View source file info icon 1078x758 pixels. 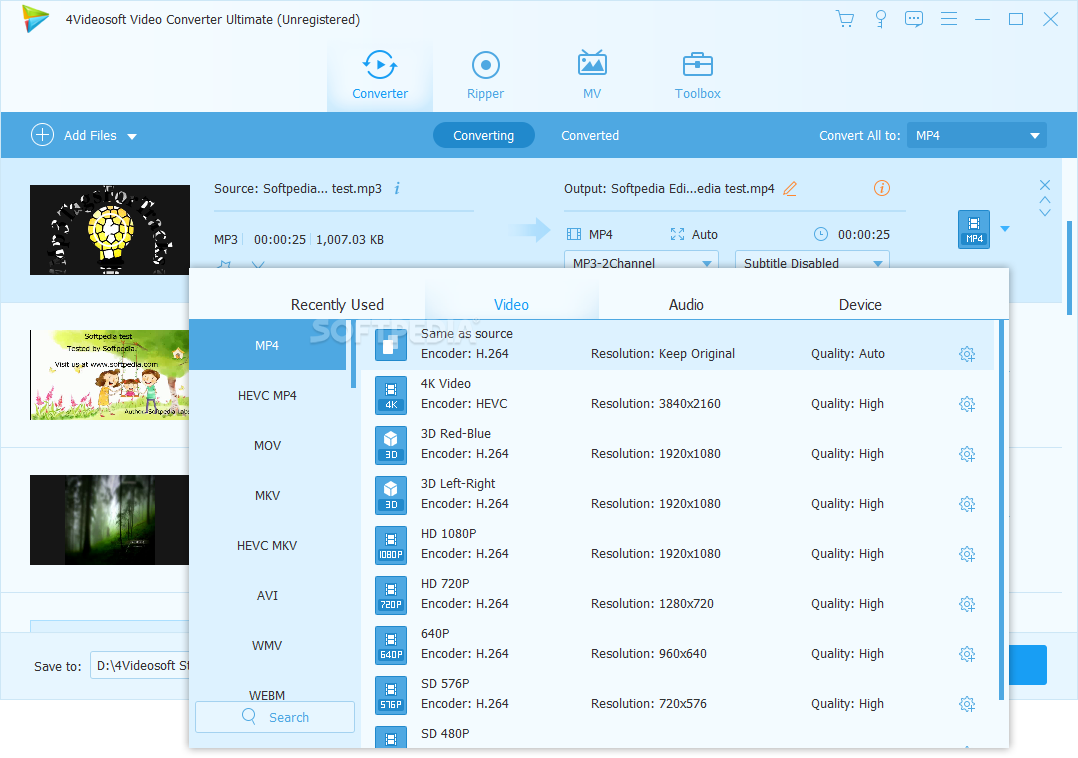point(397,188)
